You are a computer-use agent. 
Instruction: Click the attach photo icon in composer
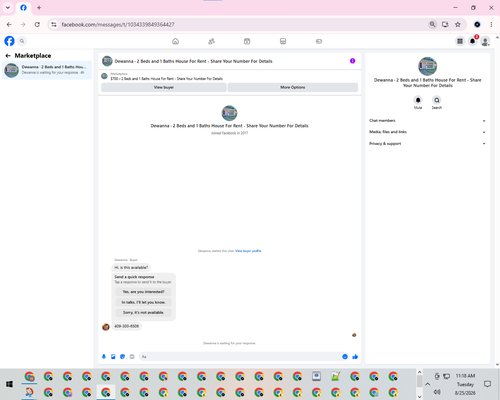(113, 357)
